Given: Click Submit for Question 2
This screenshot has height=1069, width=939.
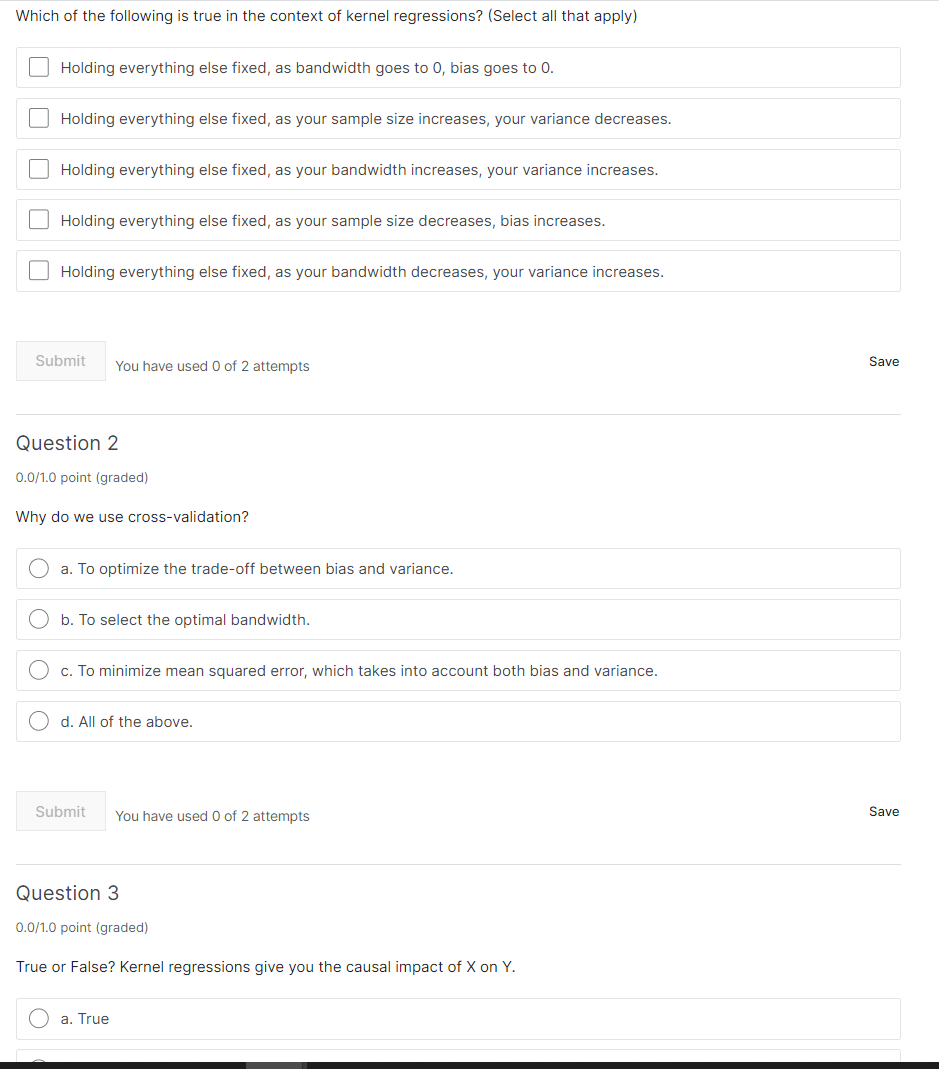Looking at the screenshot, I should 60,810.
